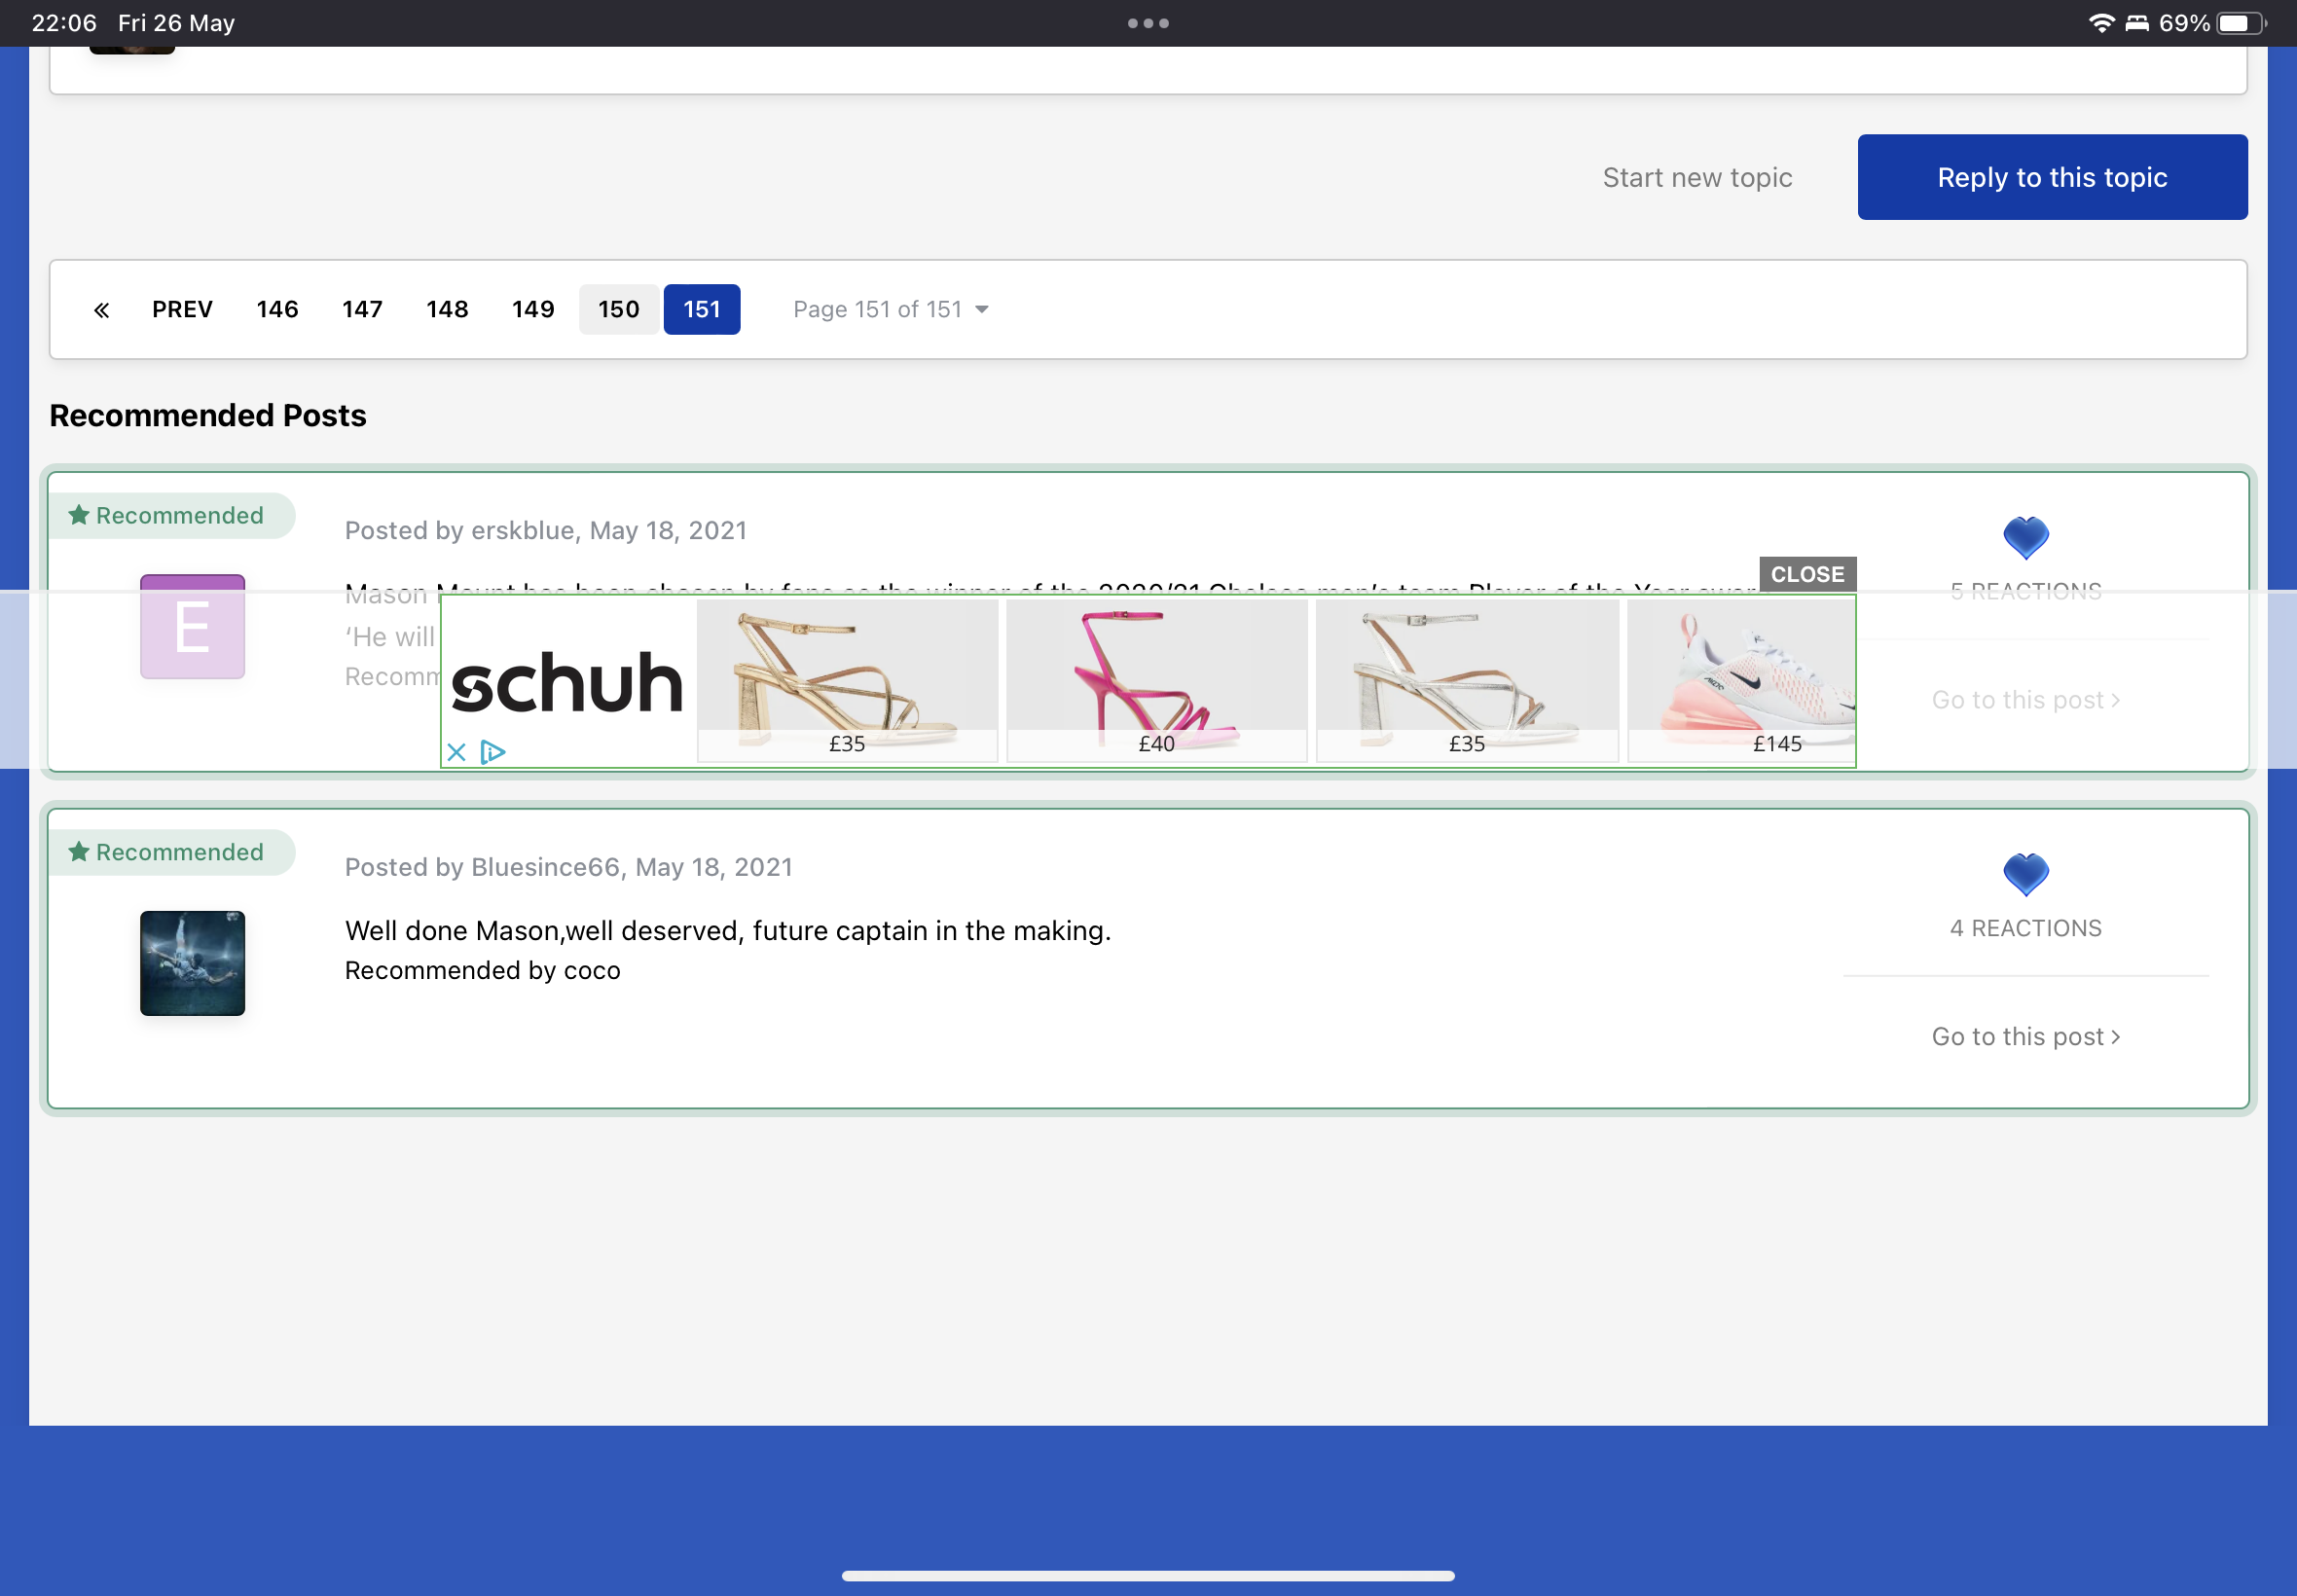Image resolution: width=2297 pixels, height=1596 pixels.
Task: Open the gold sandal £35 ad item
Action: click(x=847, y=681)
